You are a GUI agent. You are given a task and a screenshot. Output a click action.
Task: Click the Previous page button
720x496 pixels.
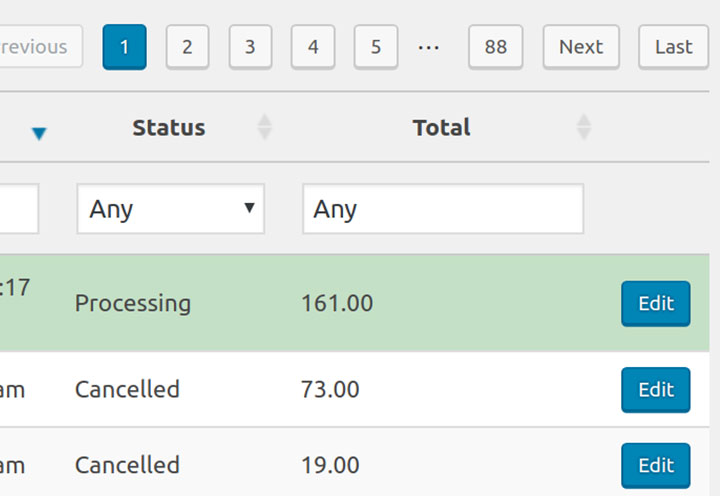pyautogui.click(x=40, y=47)
